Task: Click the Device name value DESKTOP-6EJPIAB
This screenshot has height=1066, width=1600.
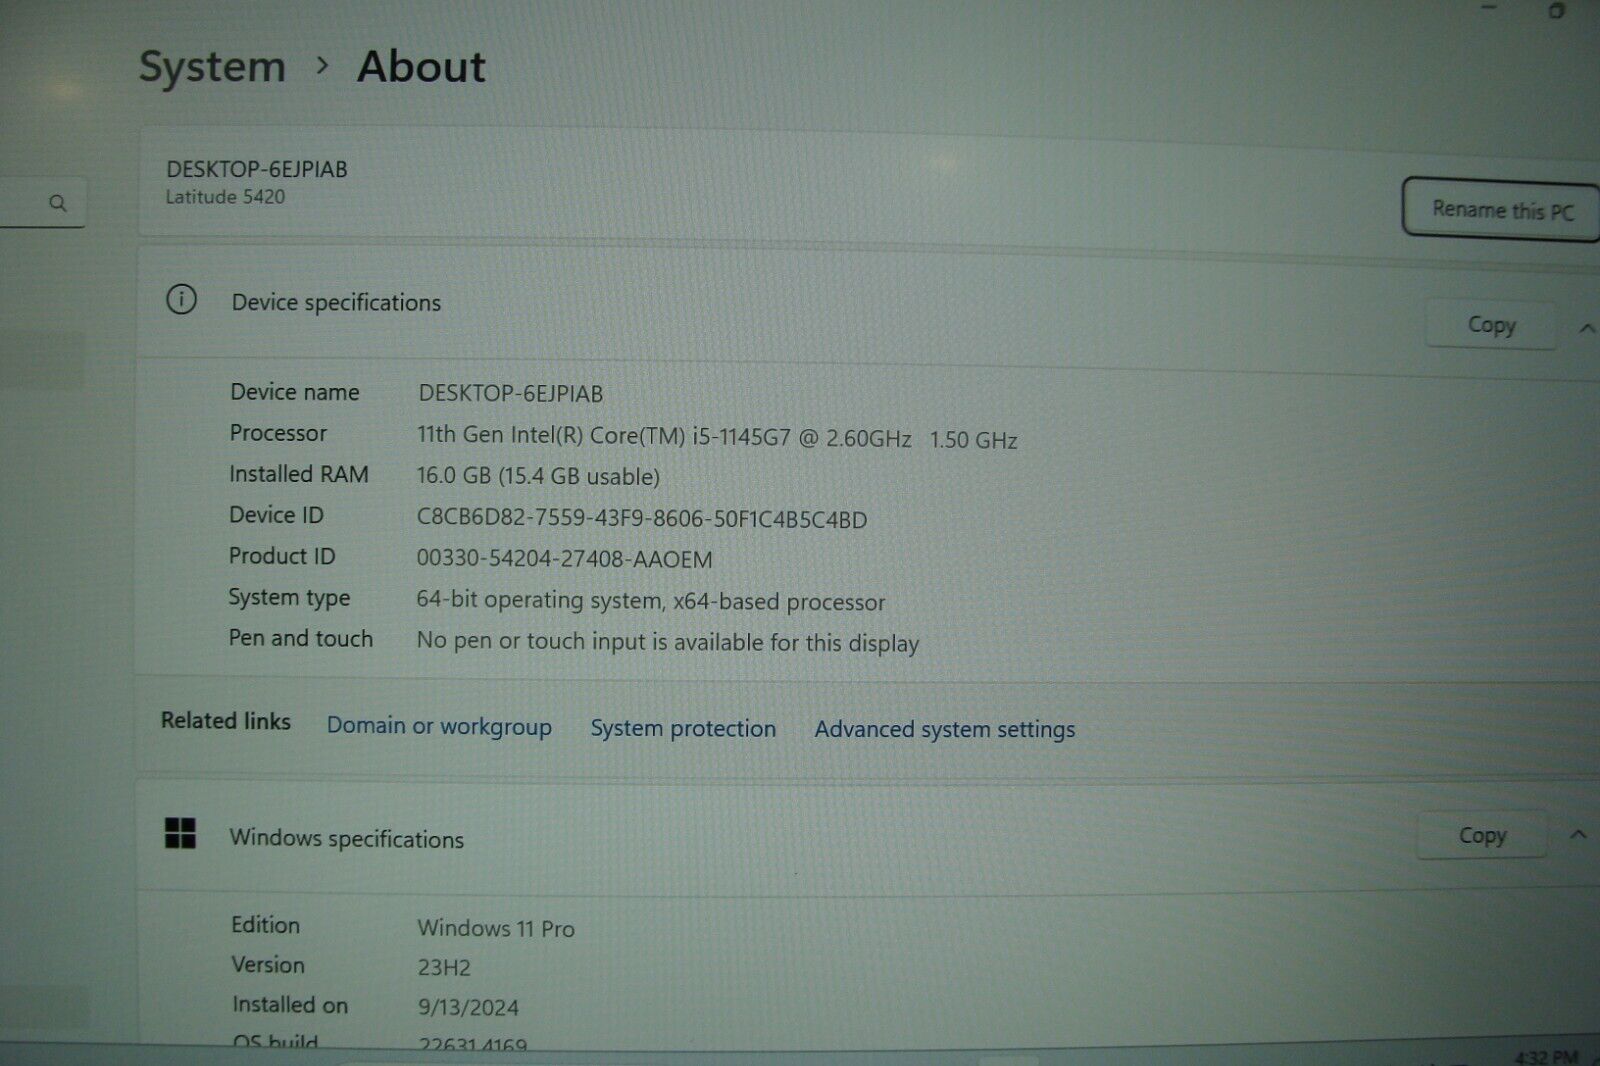Action: tap(511, 393)
